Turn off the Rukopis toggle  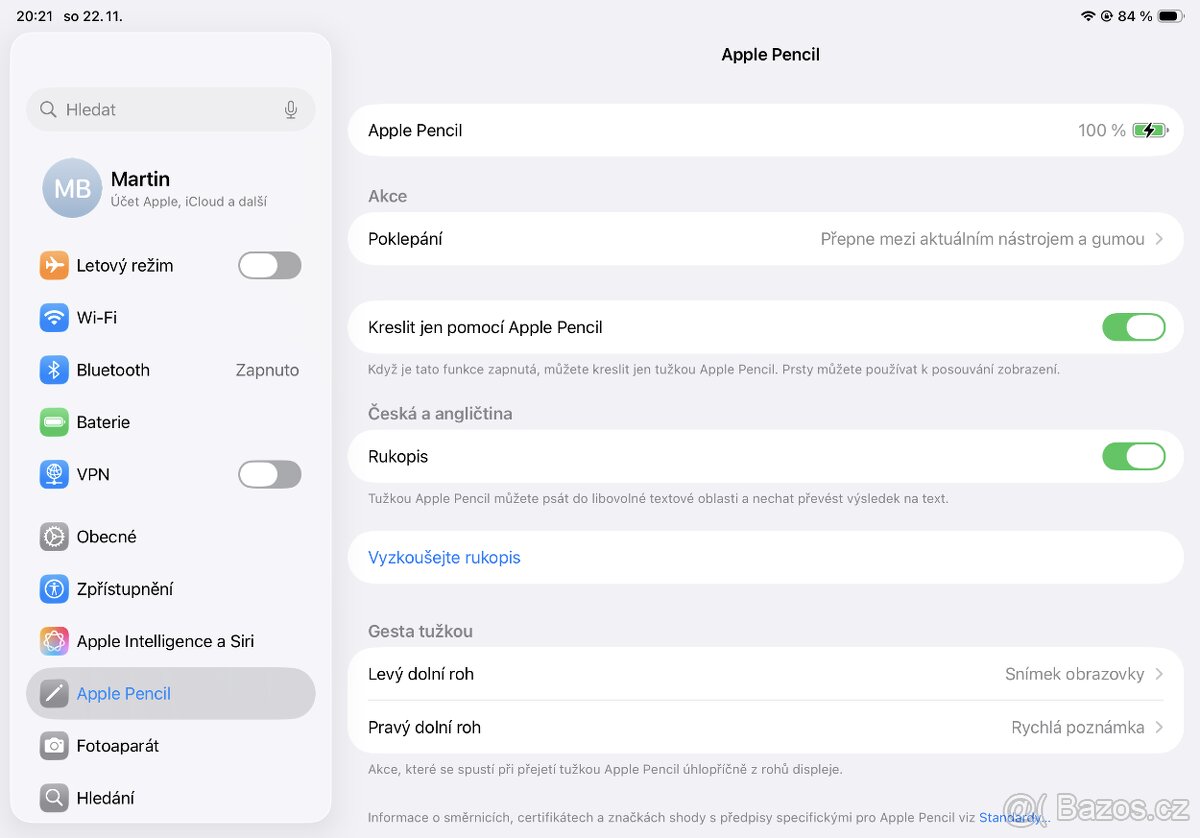[1134, 456]
